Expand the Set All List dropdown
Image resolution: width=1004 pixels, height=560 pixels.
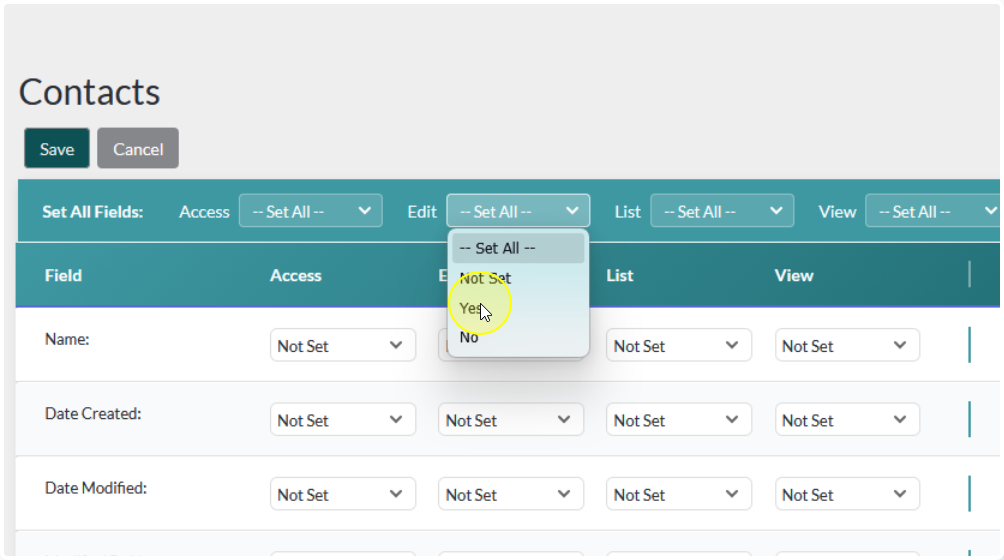point(722,211)
